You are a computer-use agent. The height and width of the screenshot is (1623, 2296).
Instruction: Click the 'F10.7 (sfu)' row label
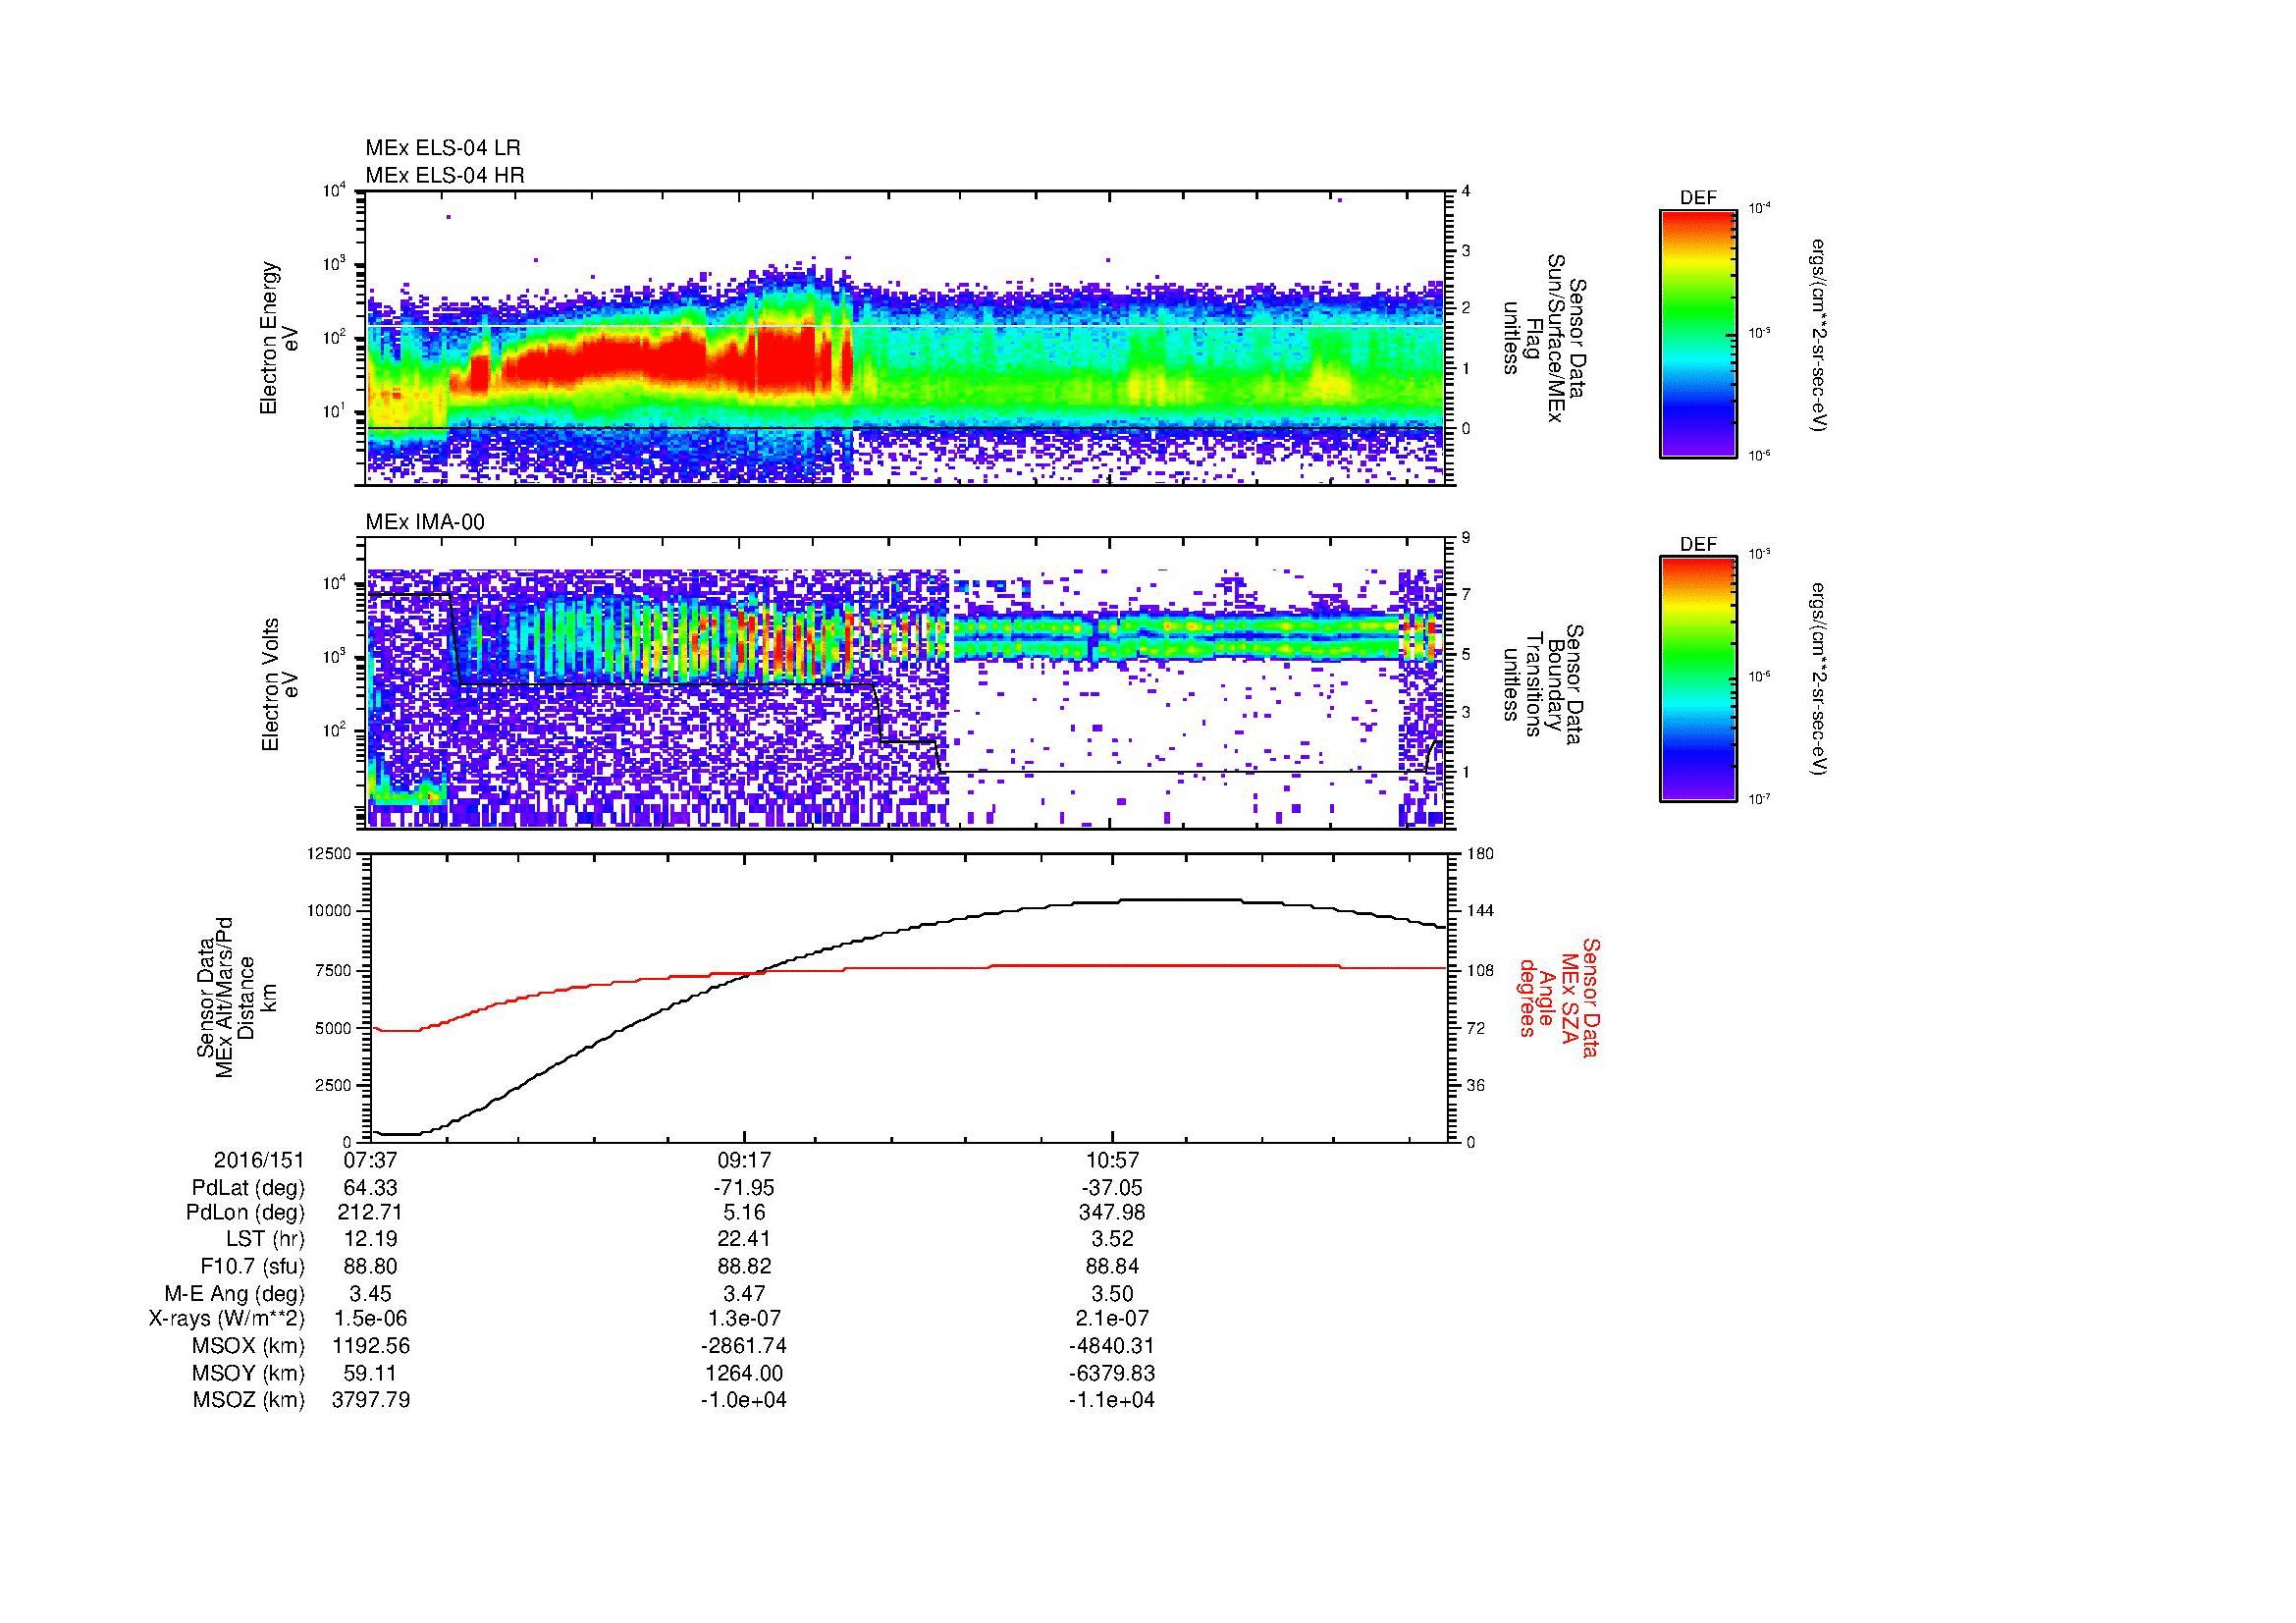[252, 1266]
